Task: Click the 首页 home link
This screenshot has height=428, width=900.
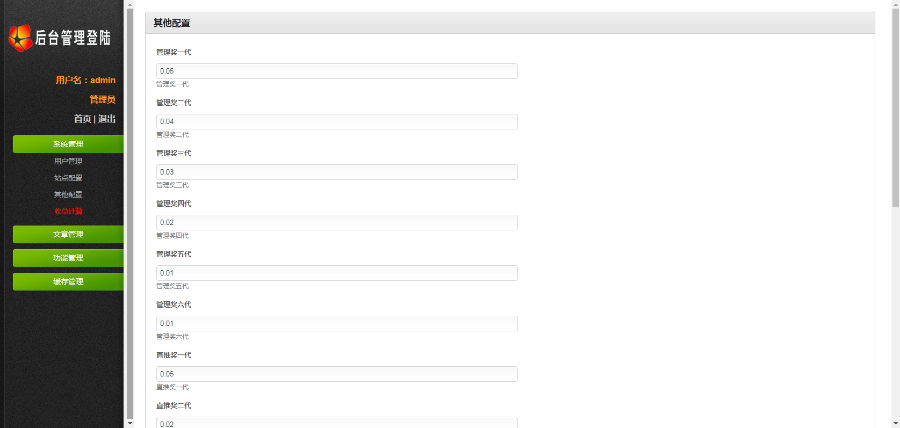Action: (x=82, y=119)
